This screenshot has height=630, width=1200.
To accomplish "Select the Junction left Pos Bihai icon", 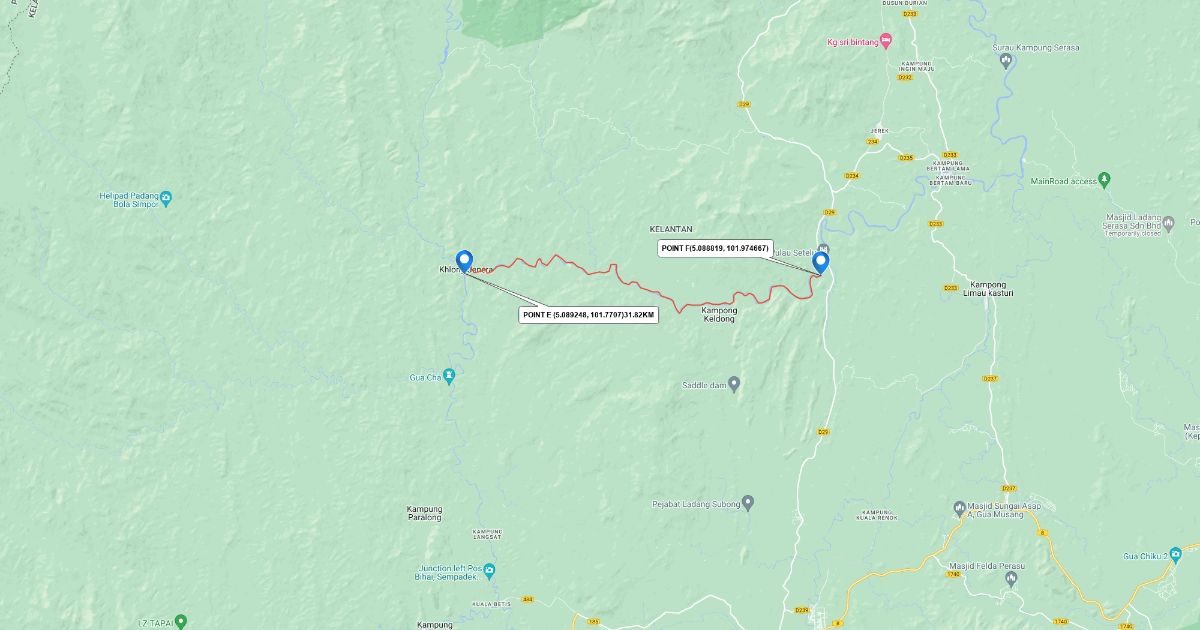I will 489,571.
